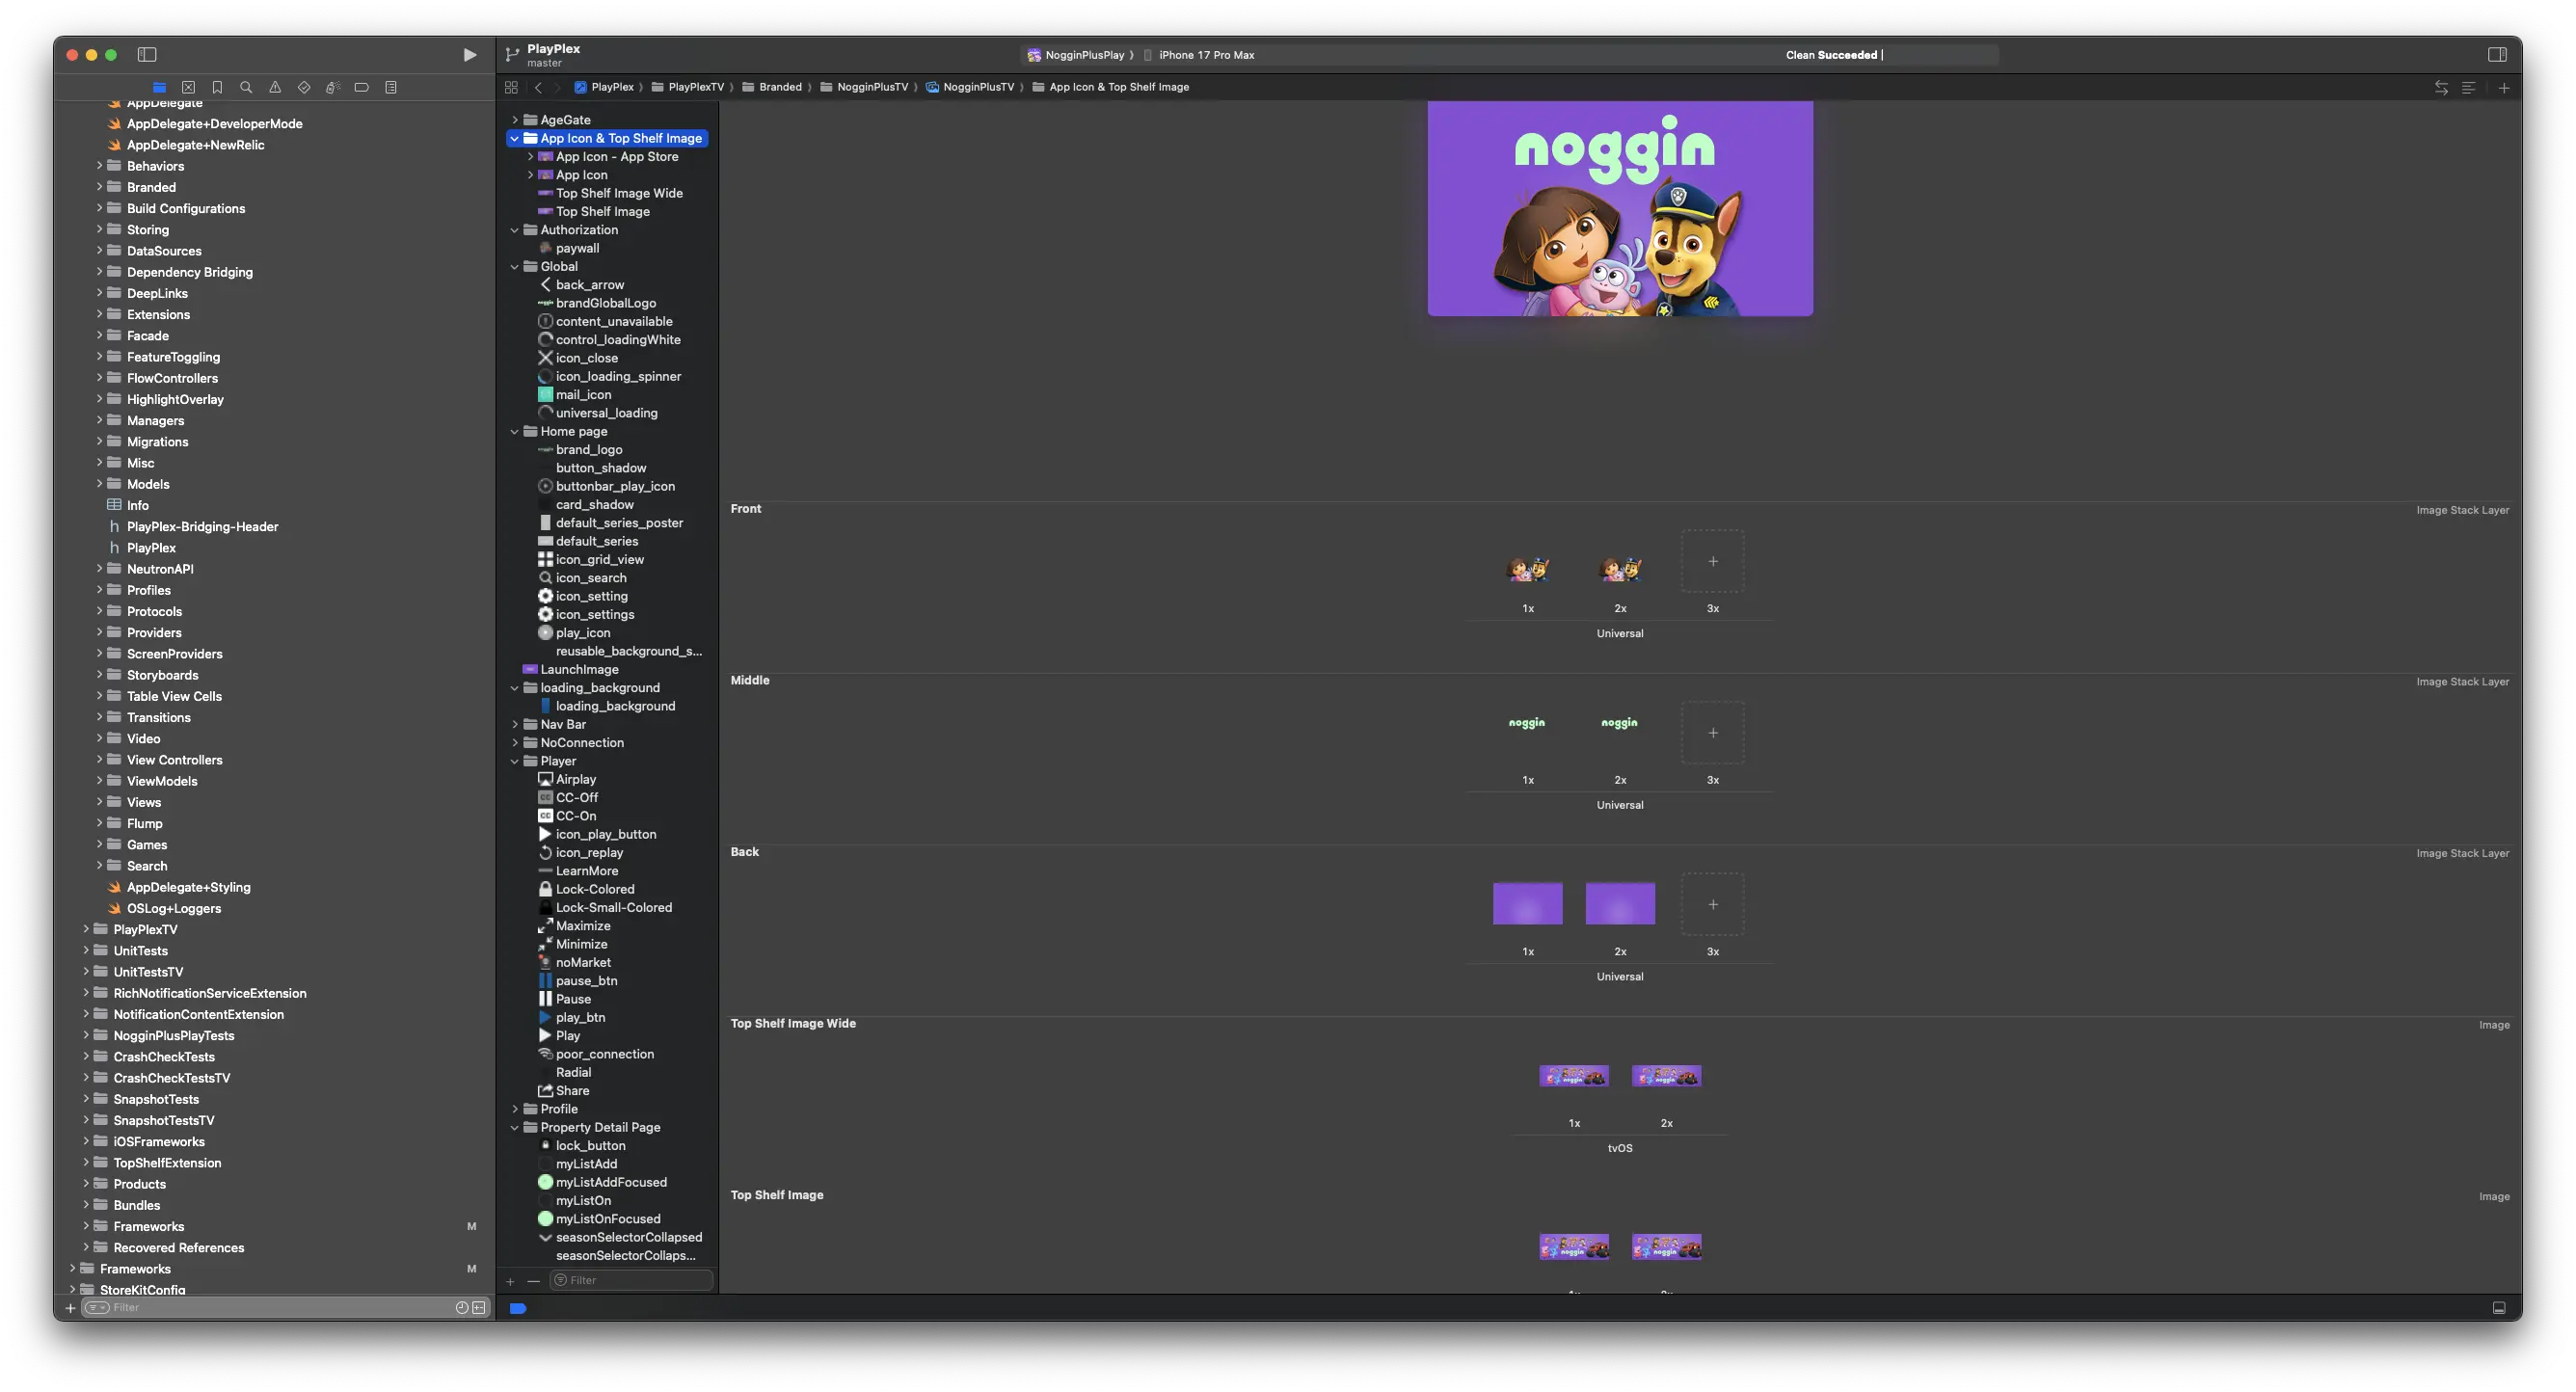Click the empty 3x slot in Front stack
The width and height of the screenshot is (2576, 1392).
point(1712,561)
